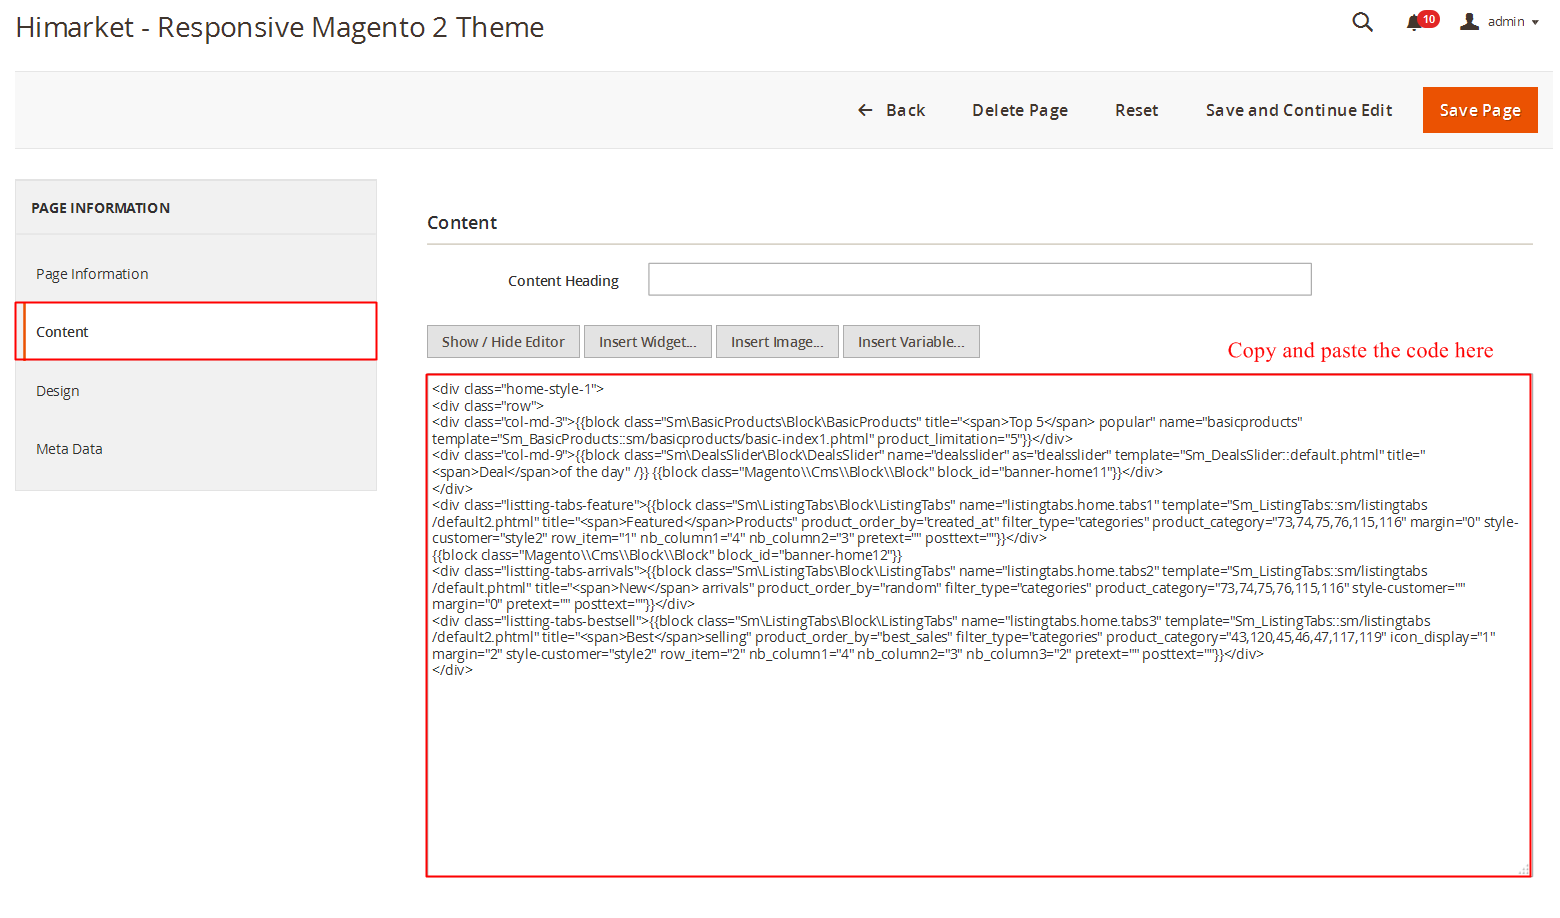Expand the admin account dropdown arrow

[x=1535, y=22]
